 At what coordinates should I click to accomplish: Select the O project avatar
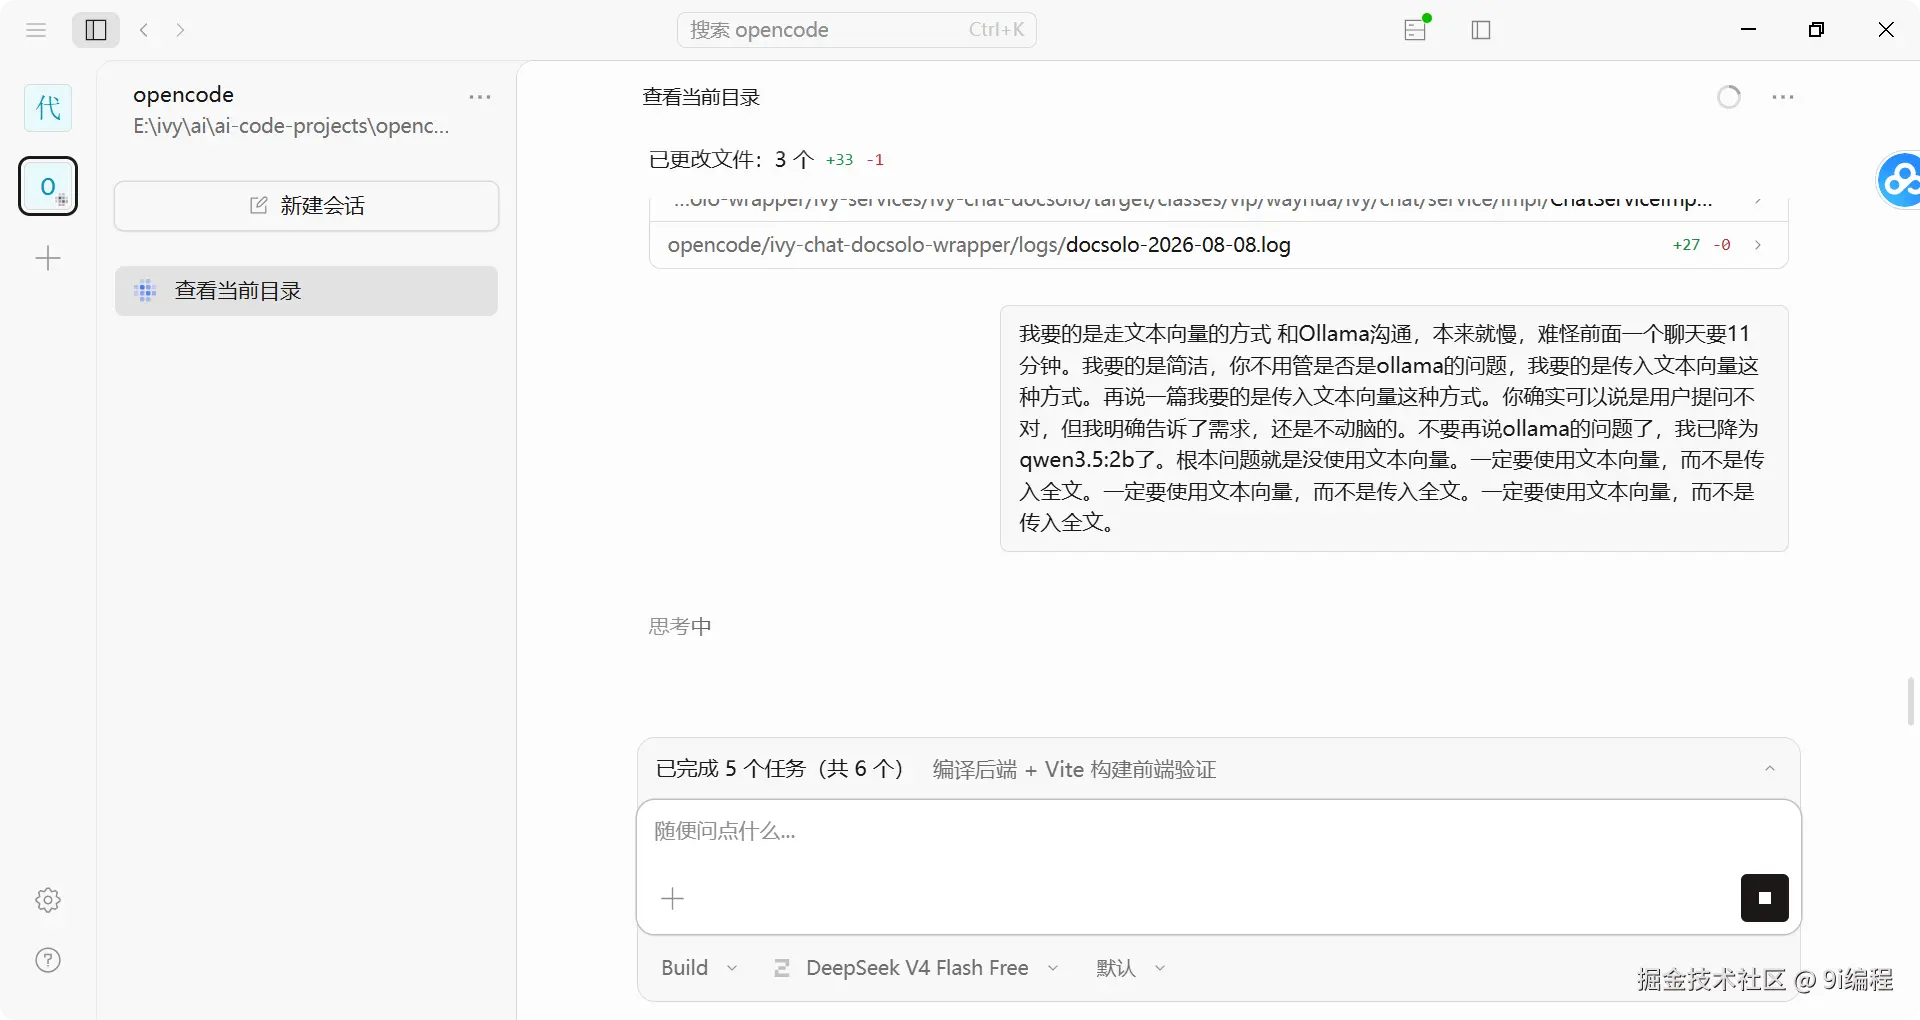[x=48, y=186]
